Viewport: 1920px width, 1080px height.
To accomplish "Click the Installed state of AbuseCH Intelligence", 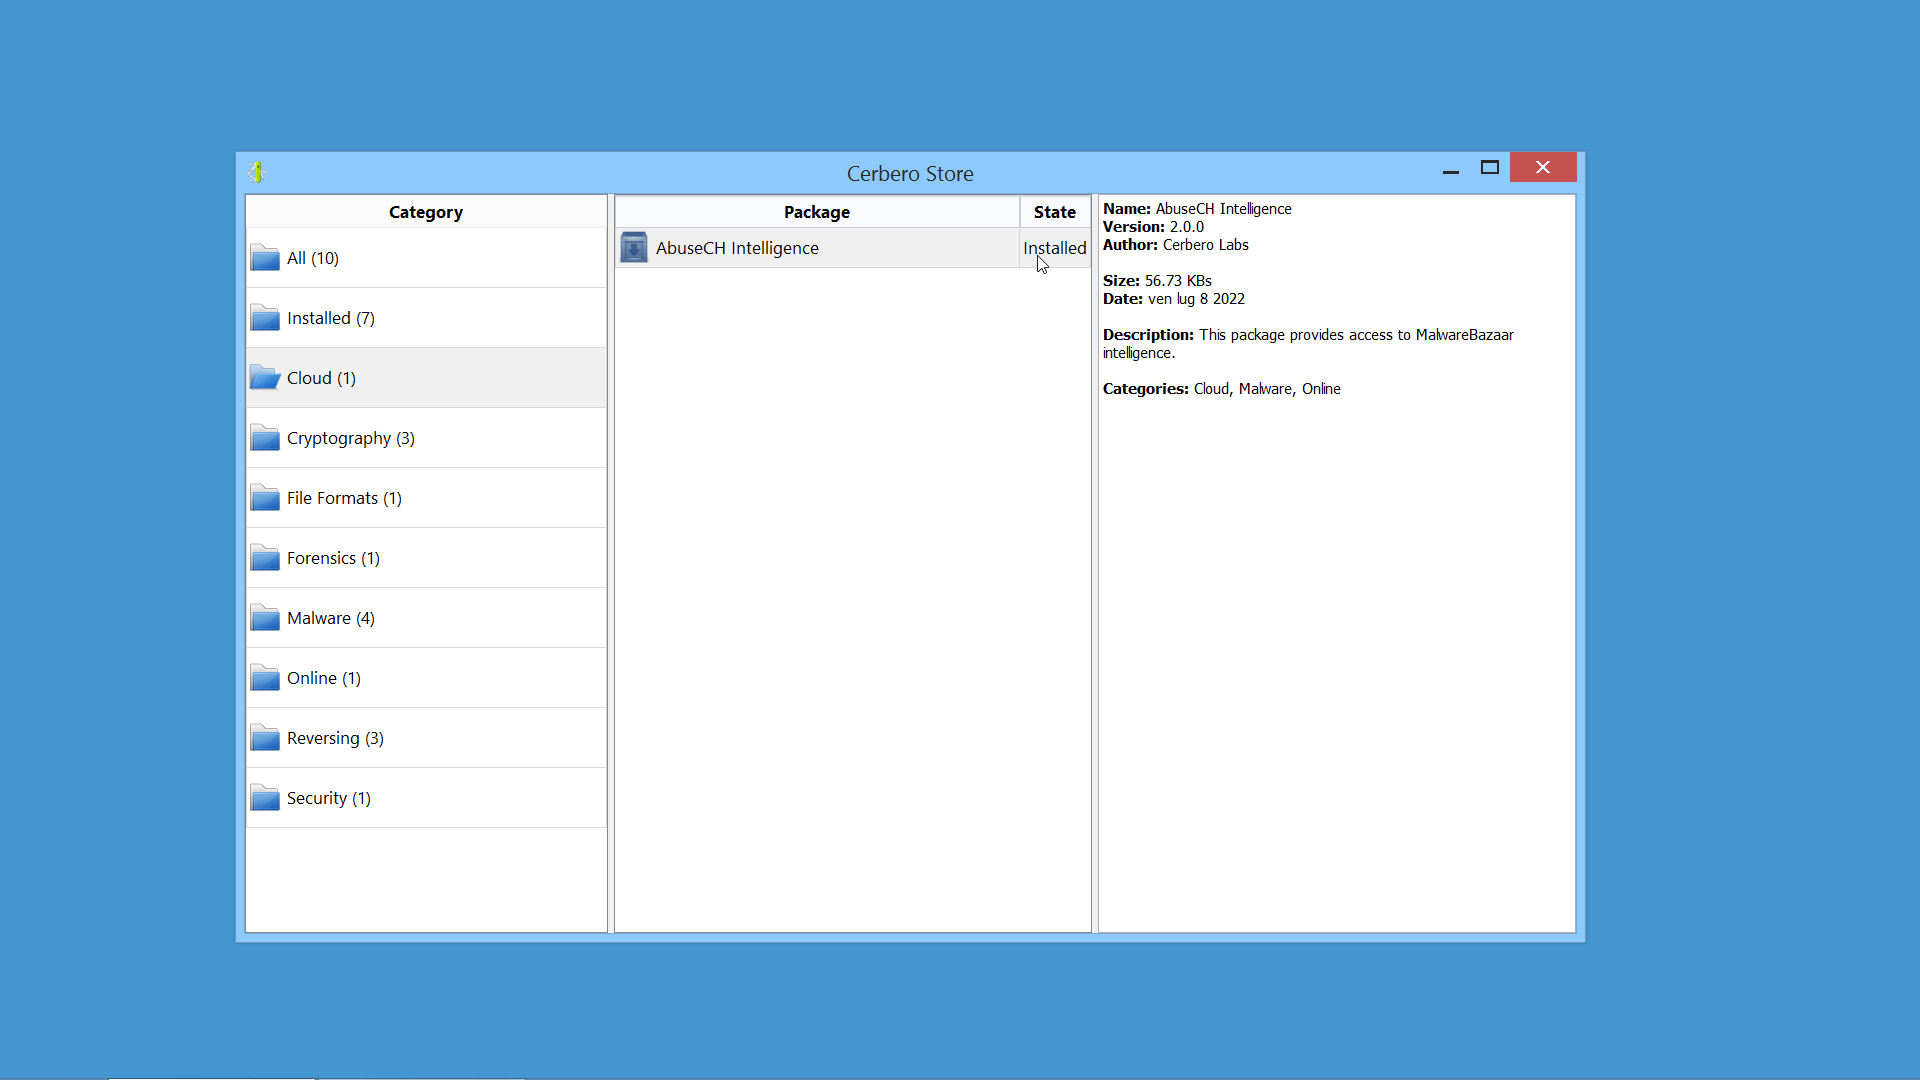I will pos(1054,248).
